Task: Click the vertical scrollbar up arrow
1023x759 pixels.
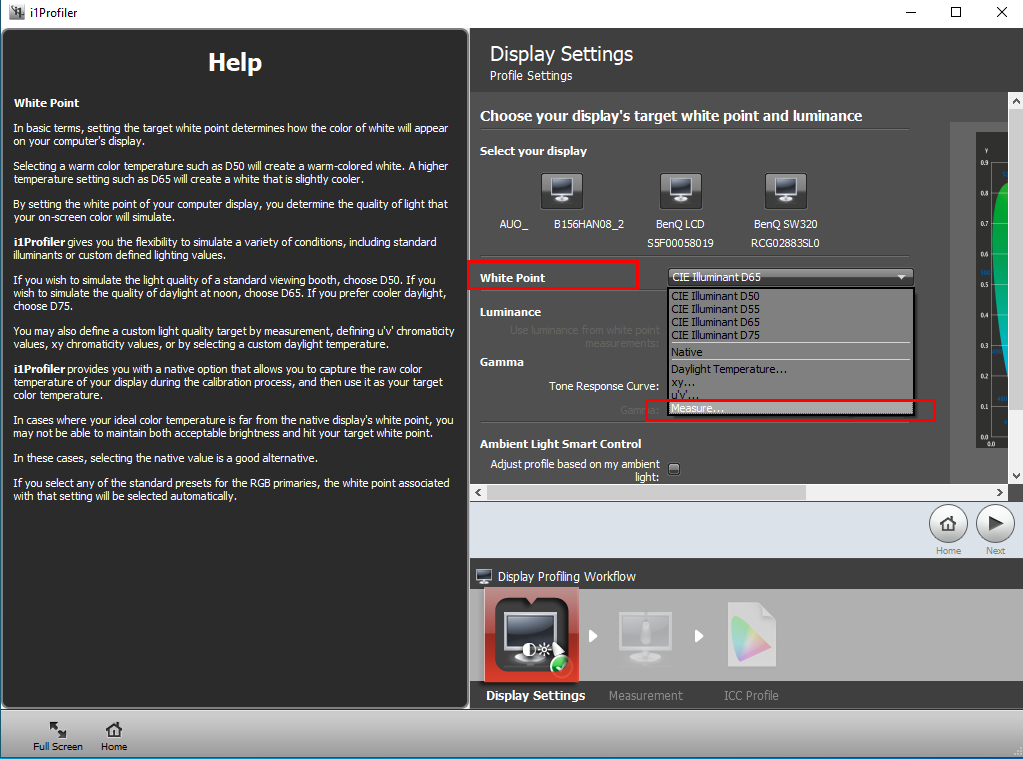Action: (1016, 101)
